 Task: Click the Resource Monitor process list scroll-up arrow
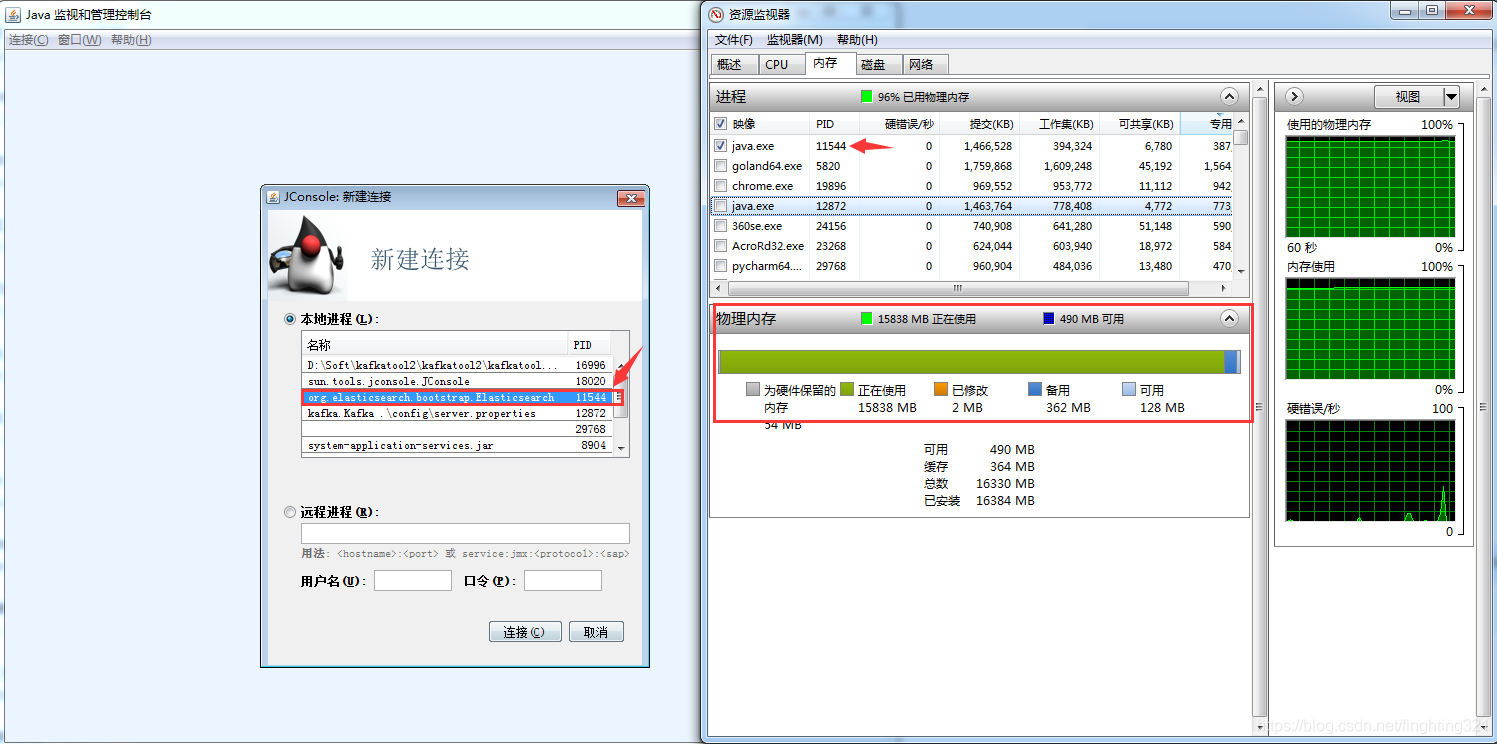pos(1241,123)
